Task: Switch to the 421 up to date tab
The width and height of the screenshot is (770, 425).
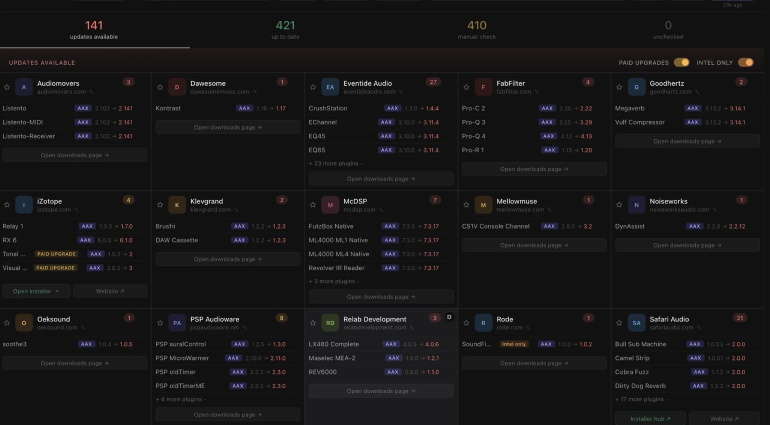Action: click(285, 29)
